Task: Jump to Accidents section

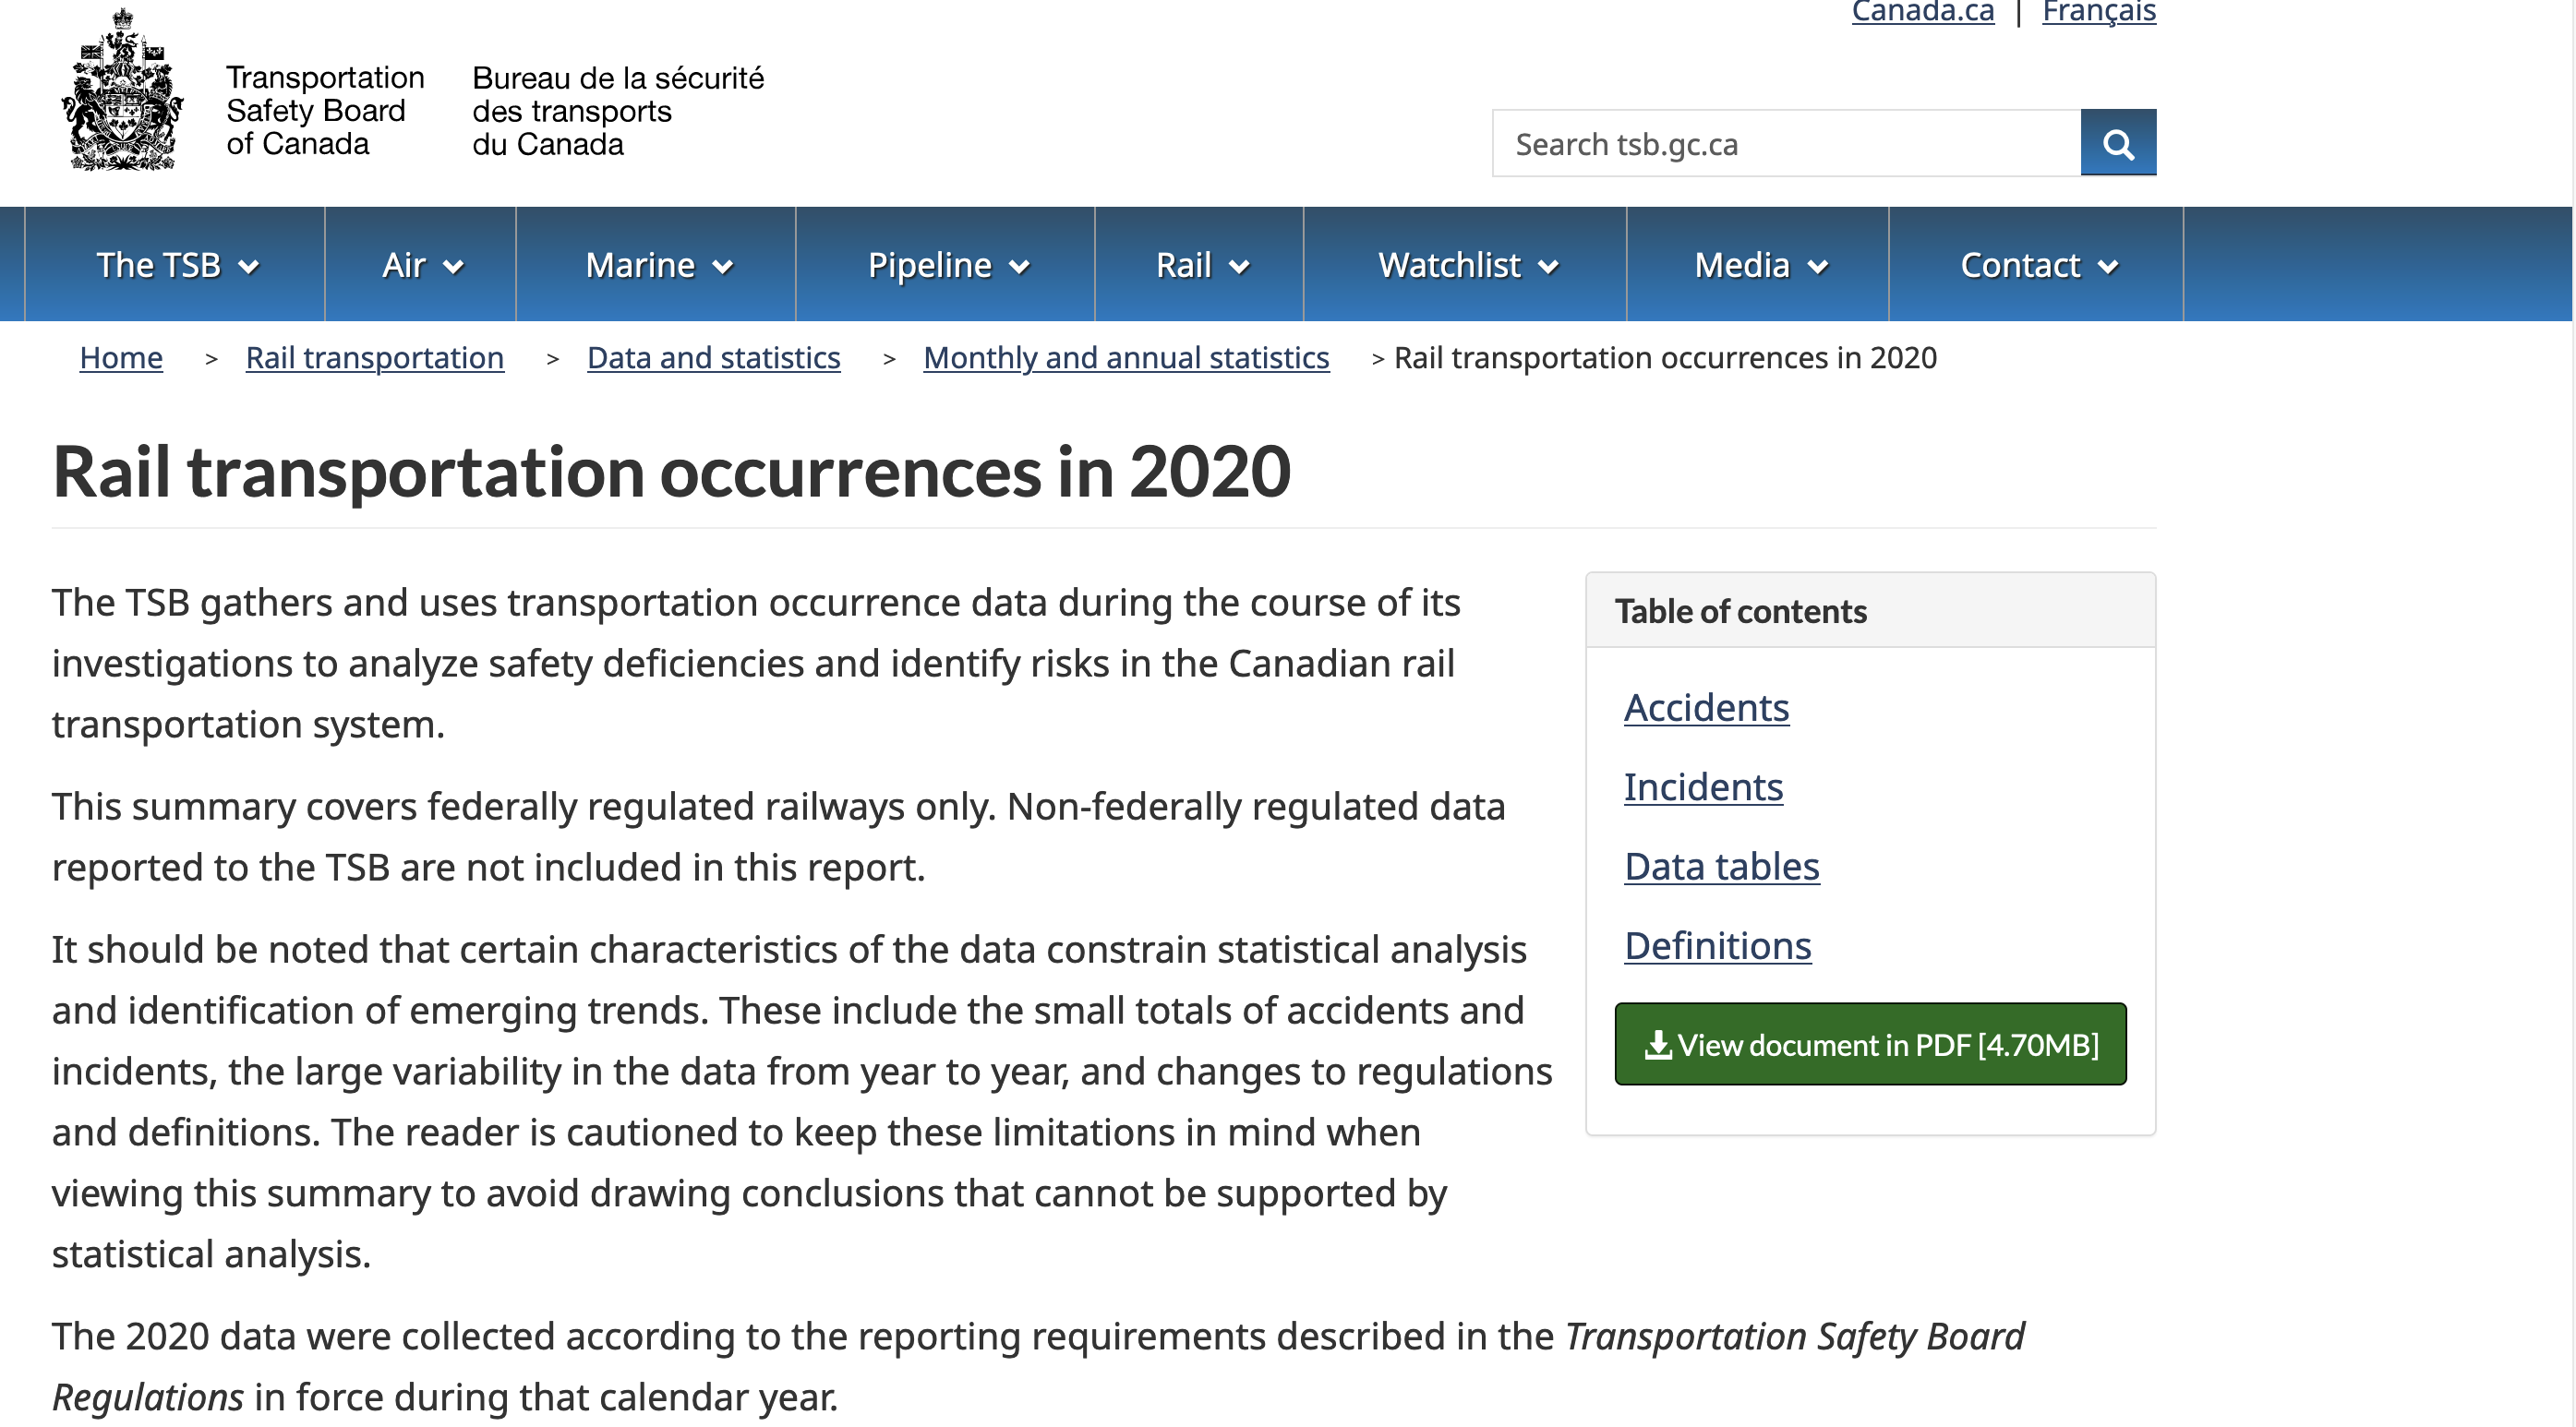Action: click(x=1705, y=708)
